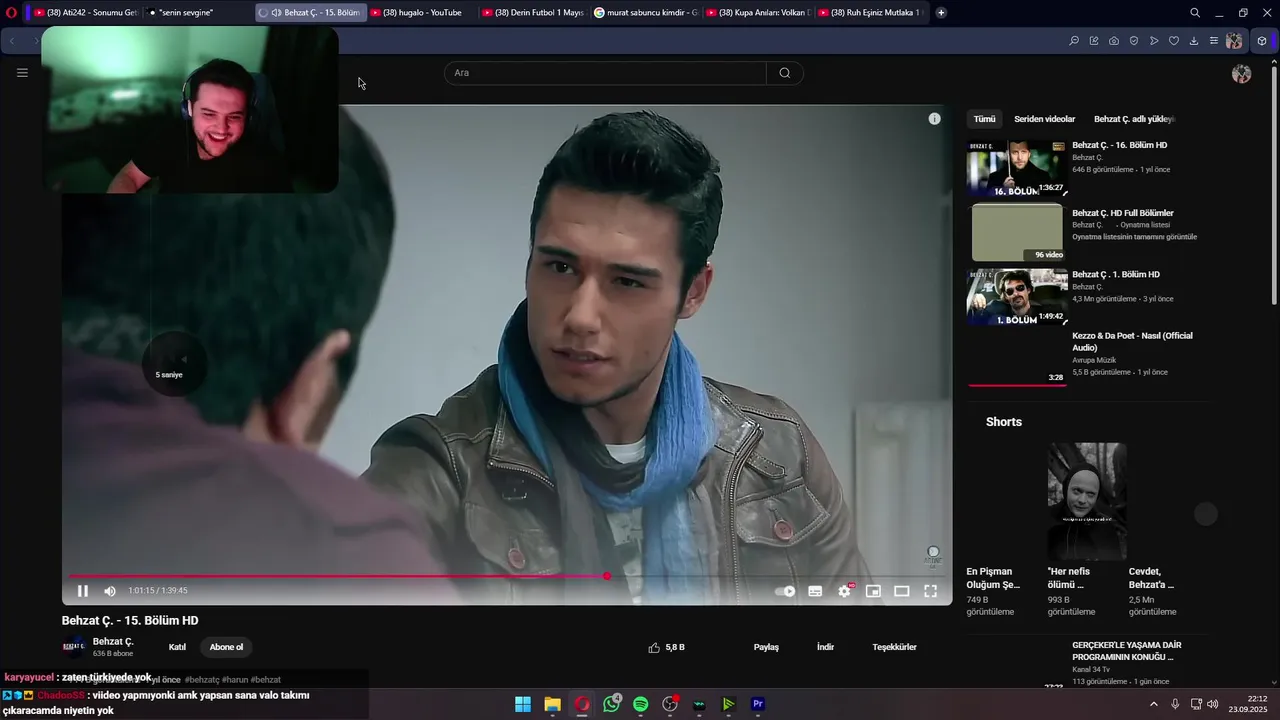
Task: Open the YouTube hamburger menu
Action: [x=22, y=72]
